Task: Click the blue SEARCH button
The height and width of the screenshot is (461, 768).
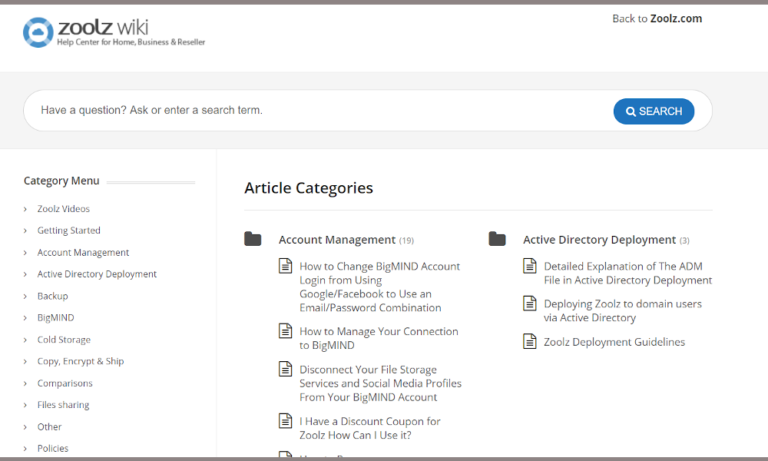Action: [653, 111]
